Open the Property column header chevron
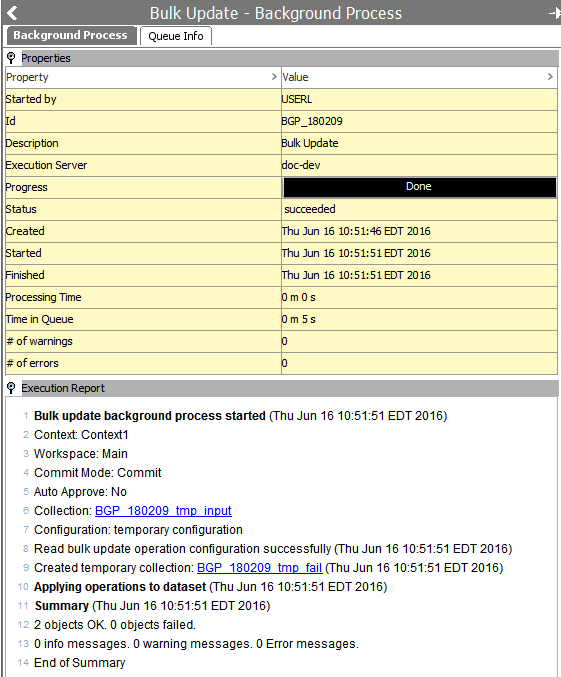This screenshot has width=561, height=677. coord(274,77)
